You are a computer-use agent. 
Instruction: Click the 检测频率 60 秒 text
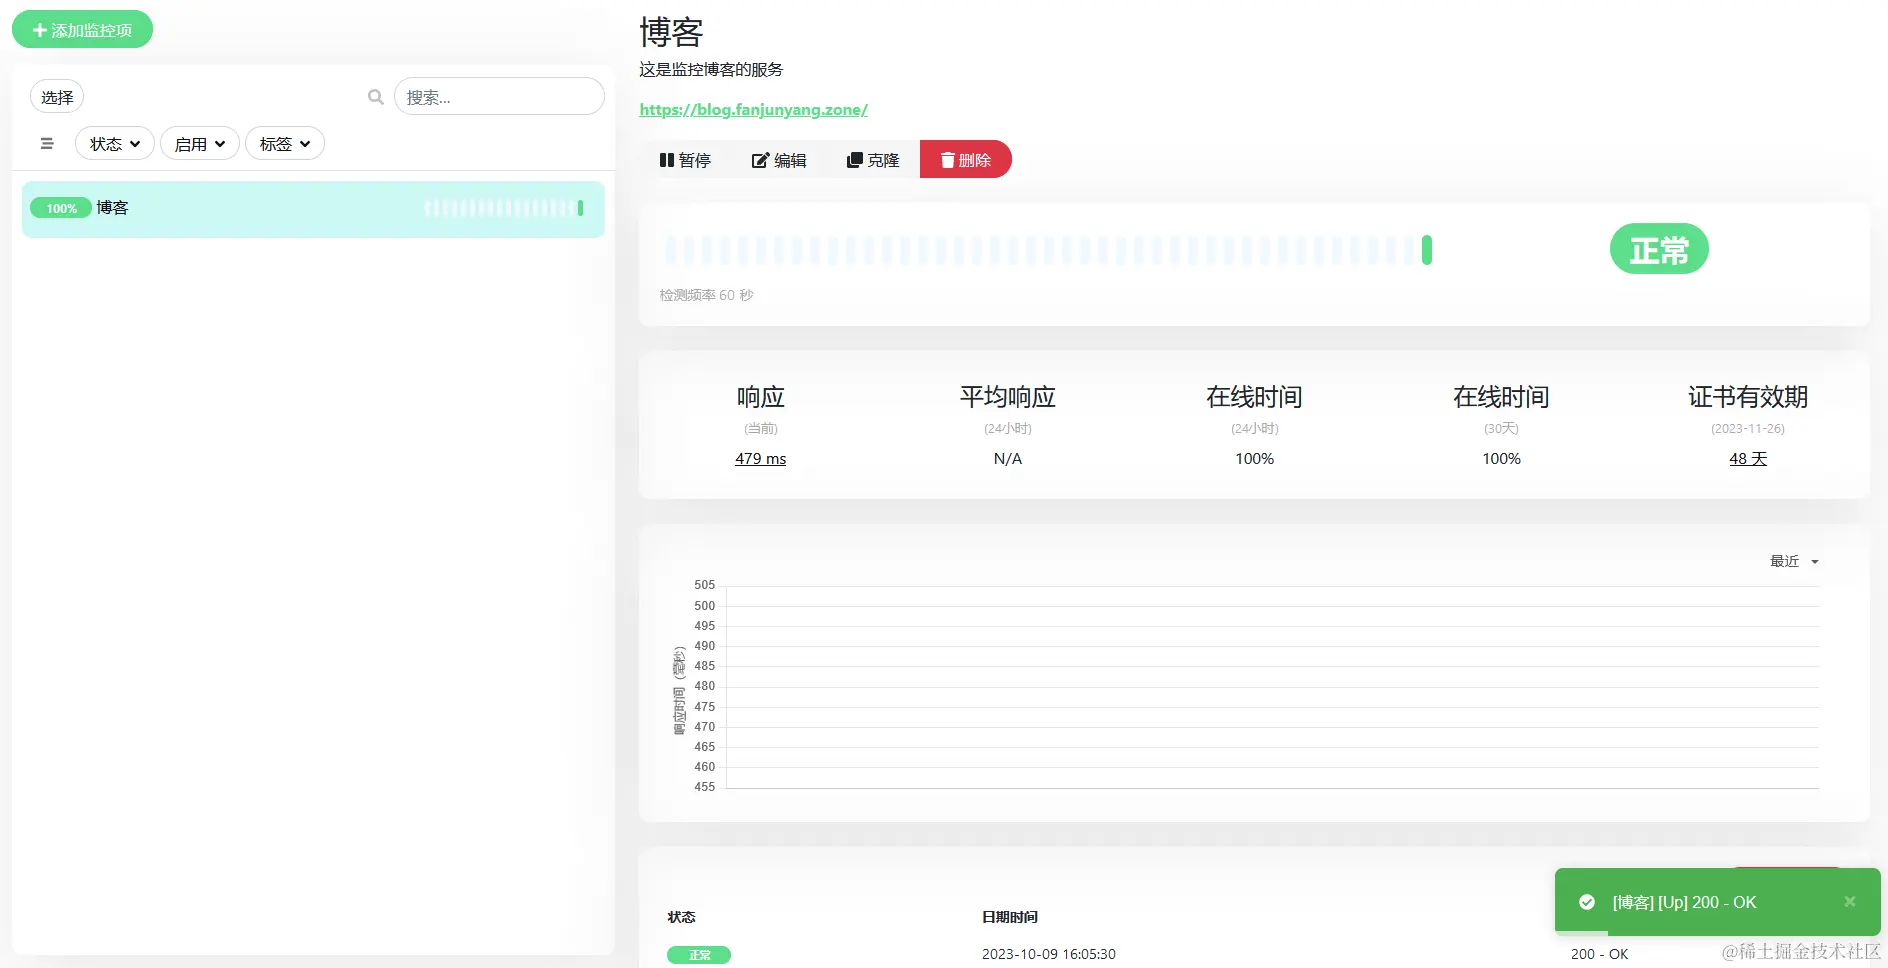706,295
